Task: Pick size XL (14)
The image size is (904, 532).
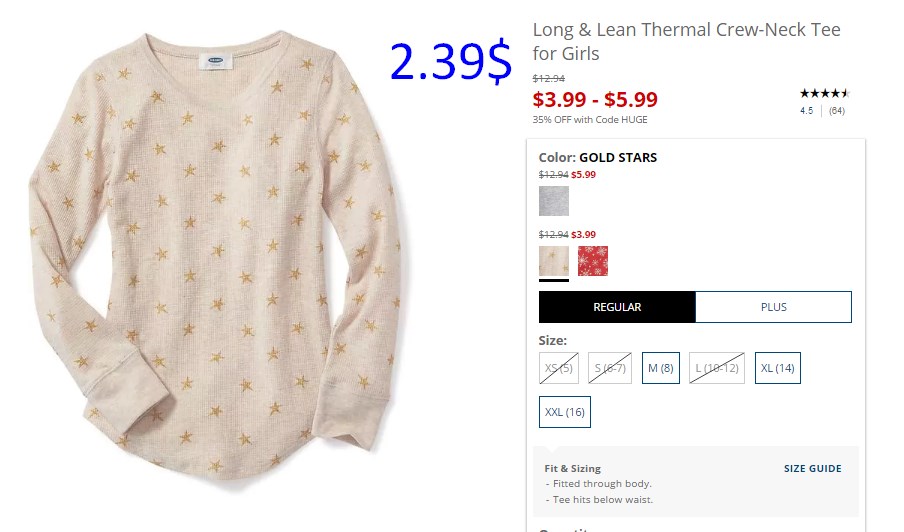Action: [778, 368]
